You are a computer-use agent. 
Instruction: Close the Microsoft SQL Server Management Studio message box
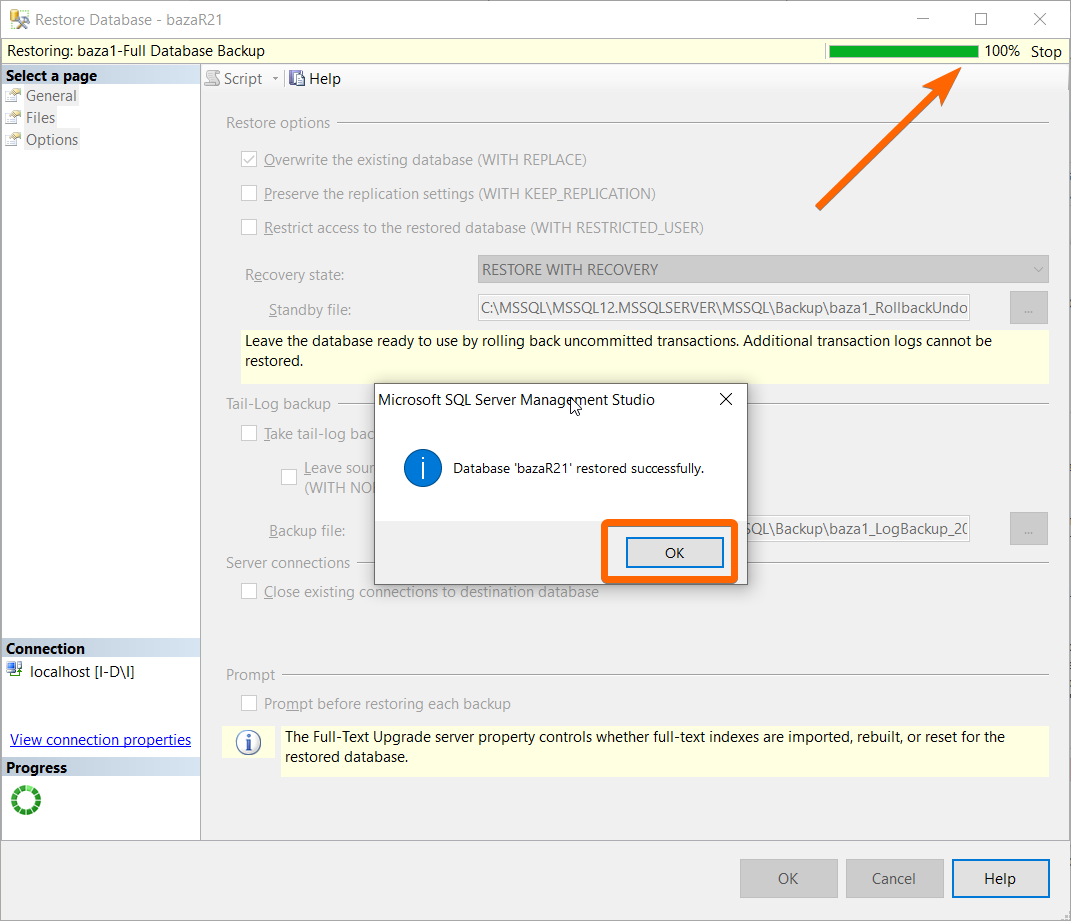point(726,399)
